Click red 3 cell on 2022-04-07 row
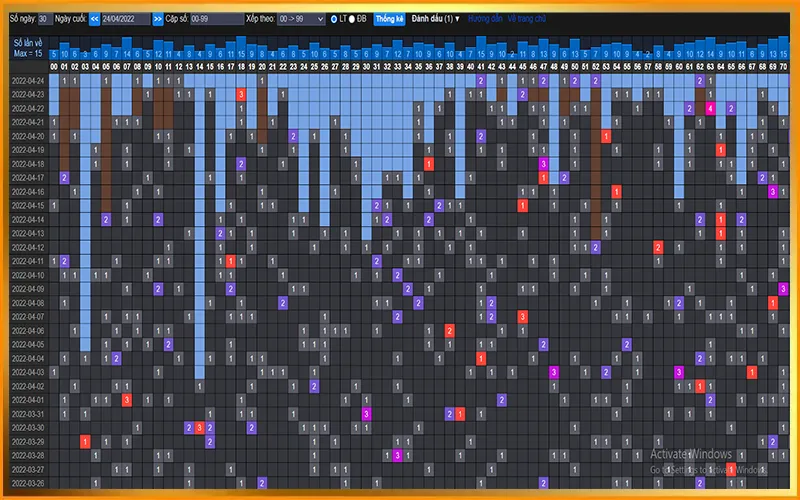 coord(522,317)
